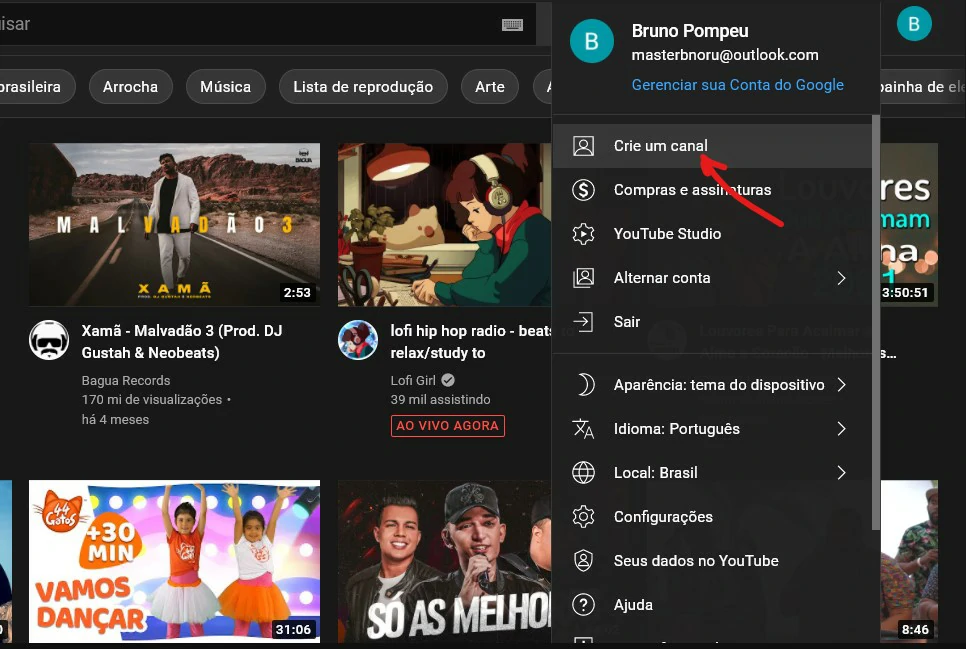The image size is (966, 649).
Task: Open Lofi Girl channel avatar
Action: (x=358, y=340)
